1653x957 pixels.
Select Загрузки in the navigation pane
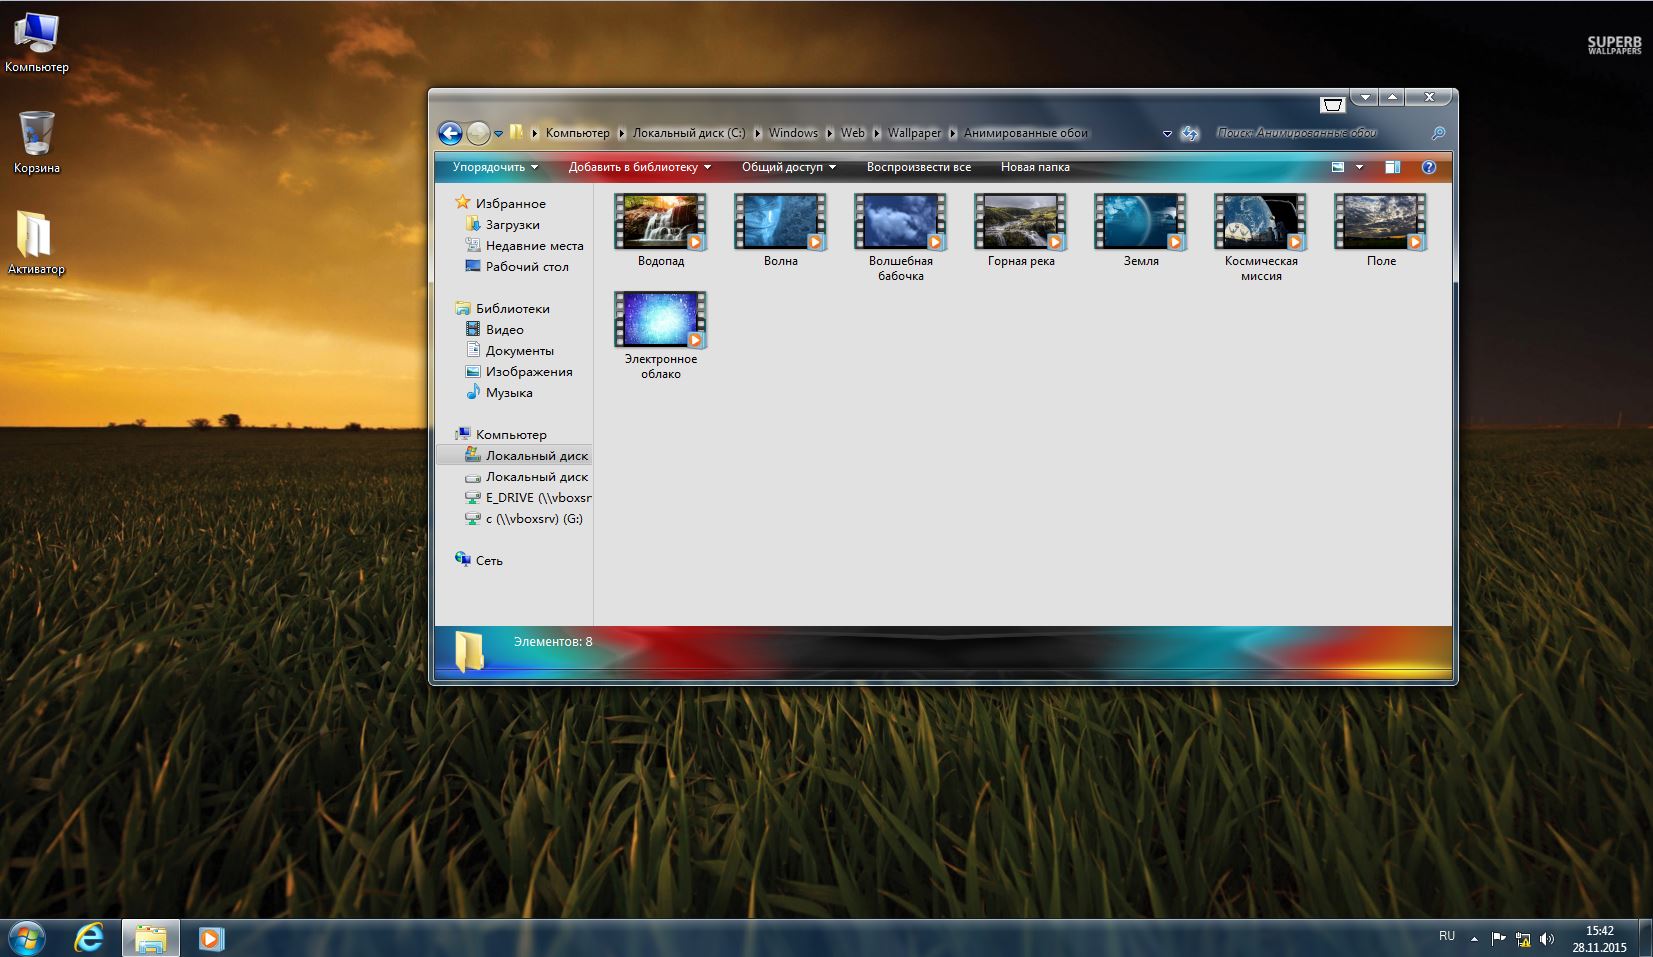(512, 225)
